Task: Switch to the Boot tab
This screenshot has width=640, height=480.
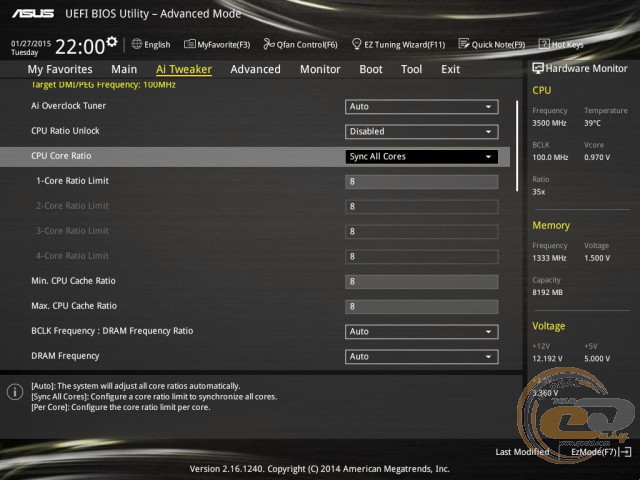Action: [x=371, y=69]
